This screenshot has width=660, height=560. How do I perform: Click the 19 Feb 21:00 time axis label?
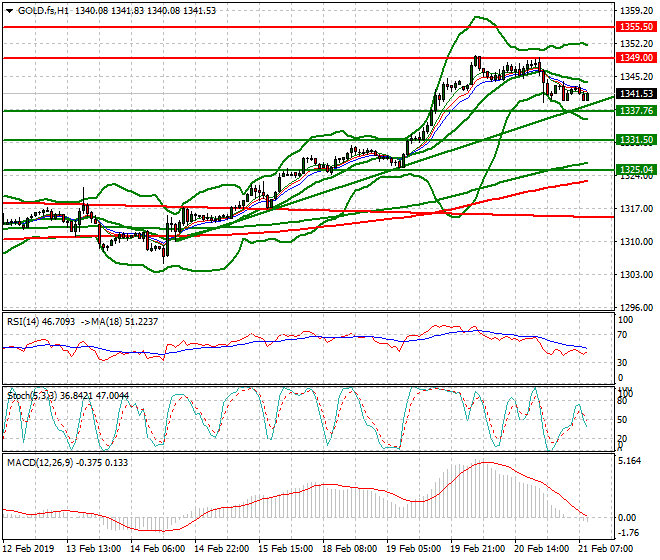pyautogui.click(x=478, y=549)
